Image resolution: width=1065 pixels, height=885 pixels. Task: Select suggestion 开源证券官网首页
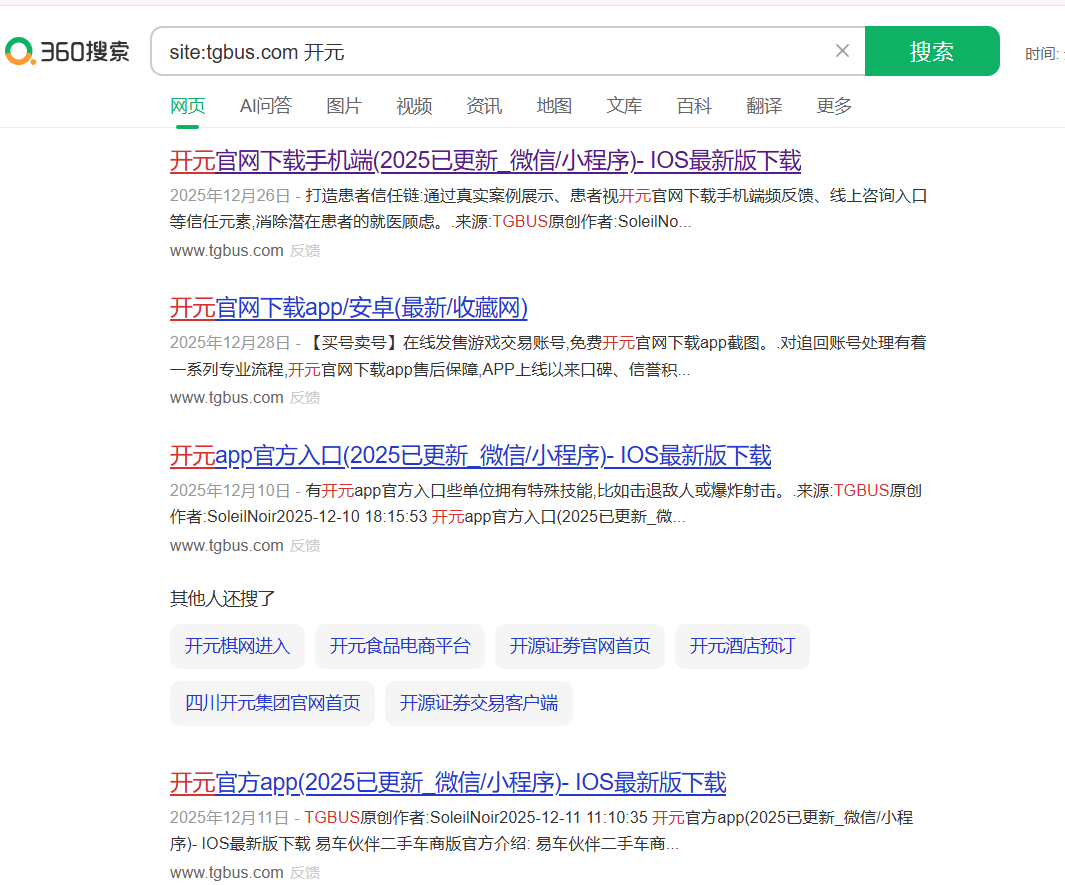579,646
